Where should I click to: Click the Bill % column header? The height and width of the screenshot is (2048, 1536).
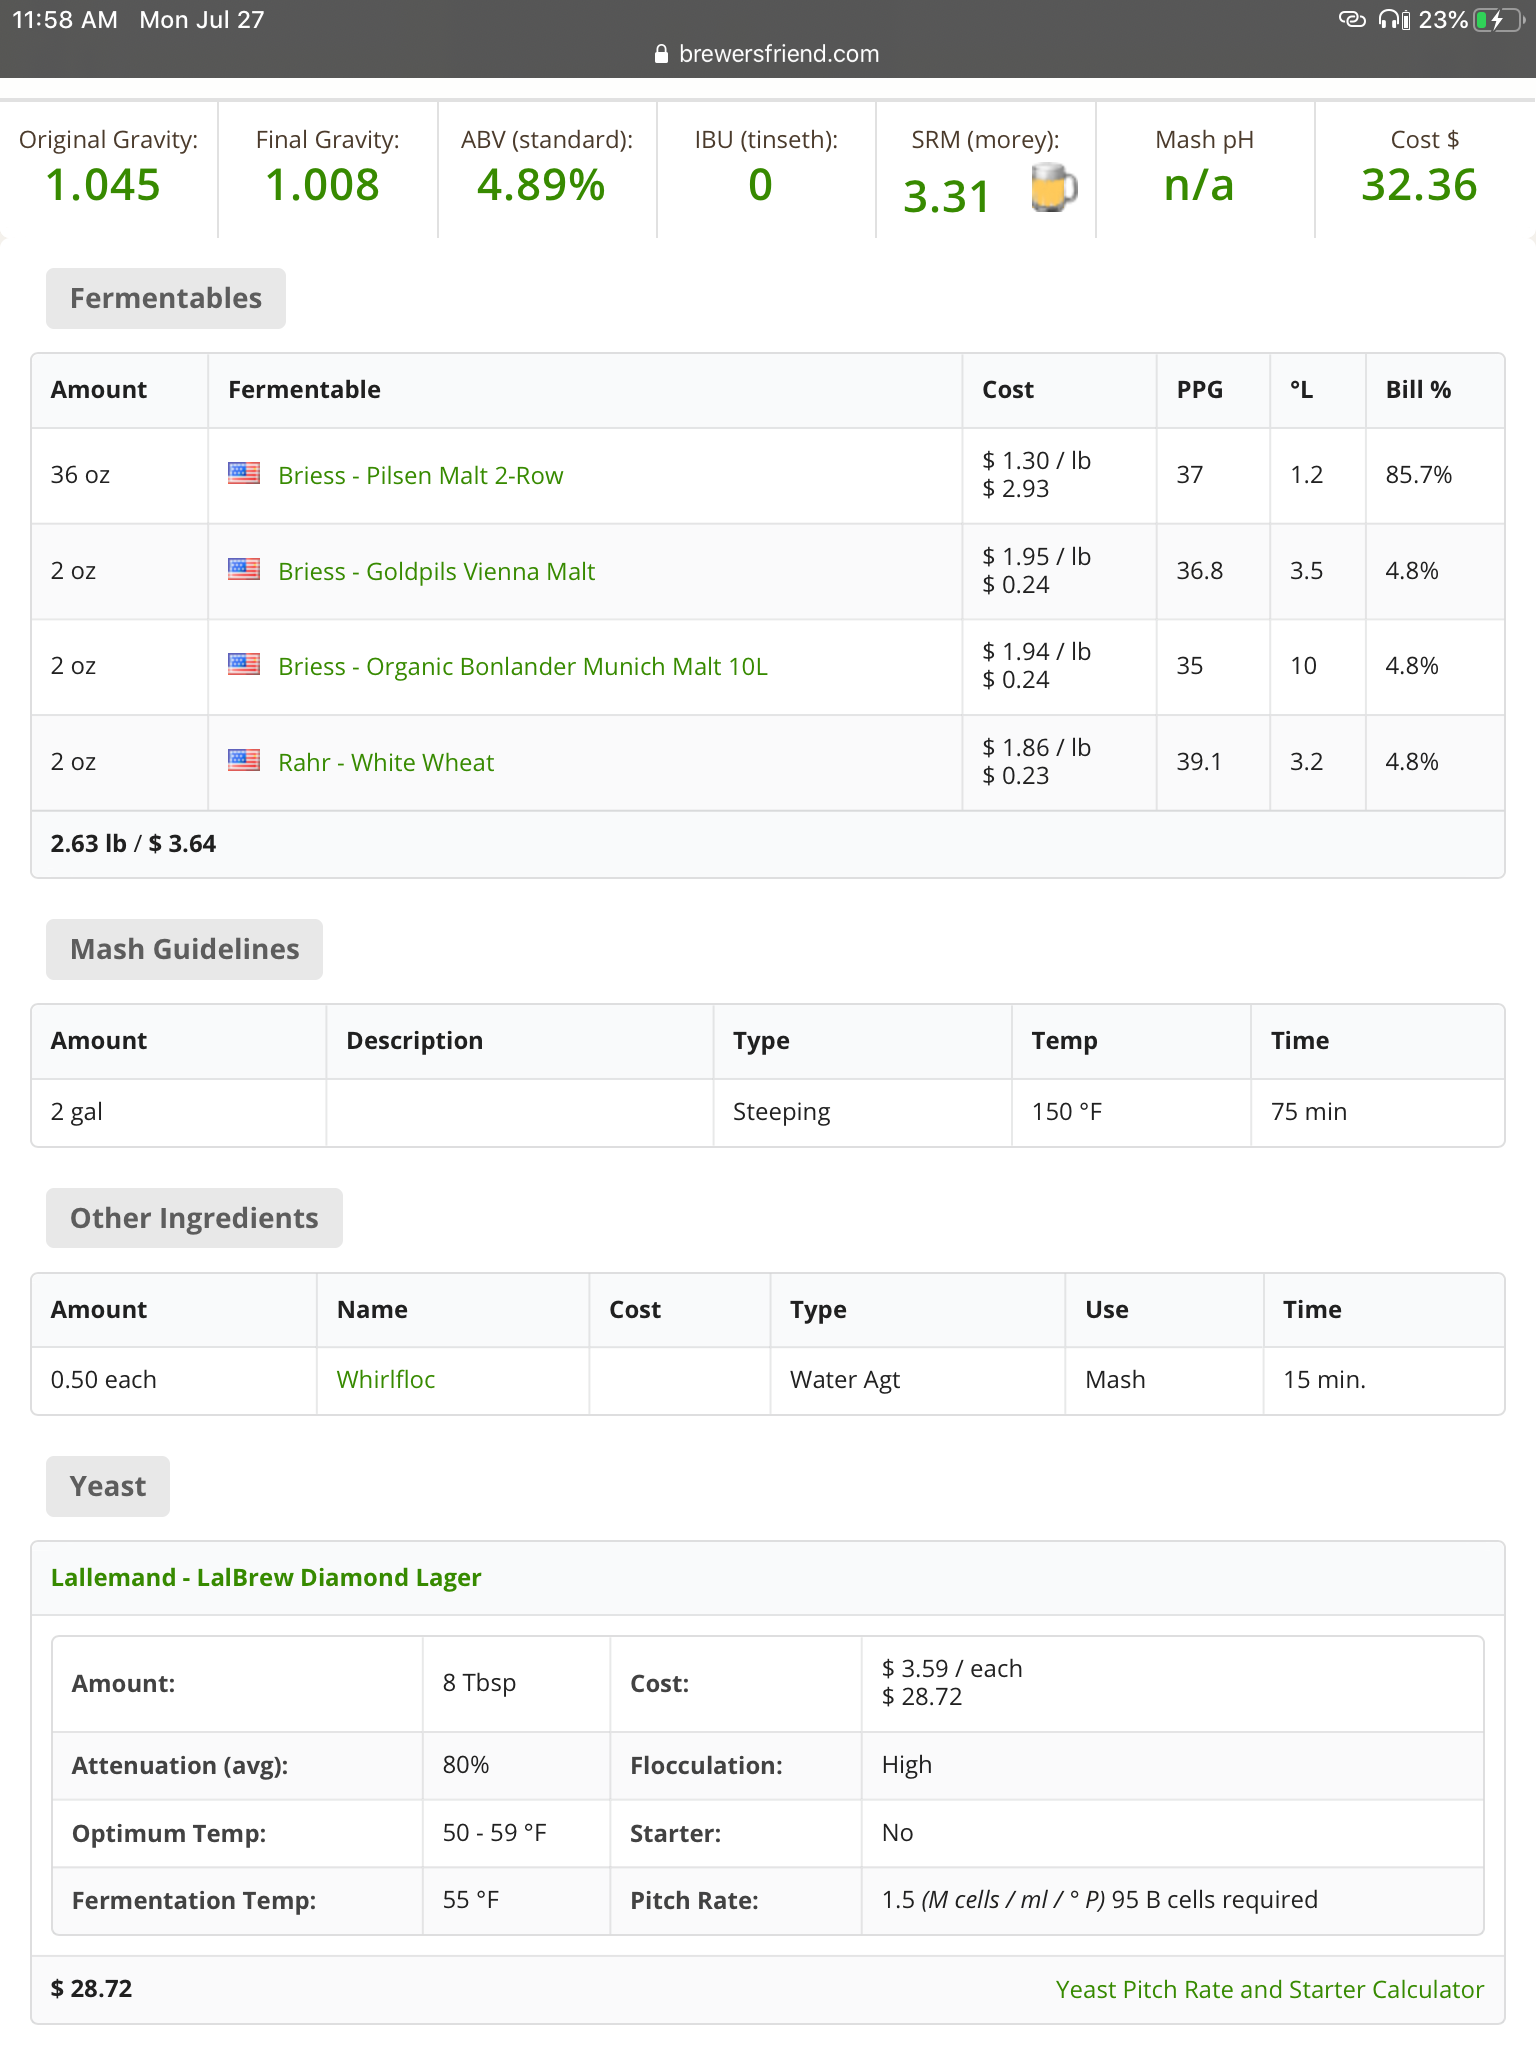[x=1418, y=389]
